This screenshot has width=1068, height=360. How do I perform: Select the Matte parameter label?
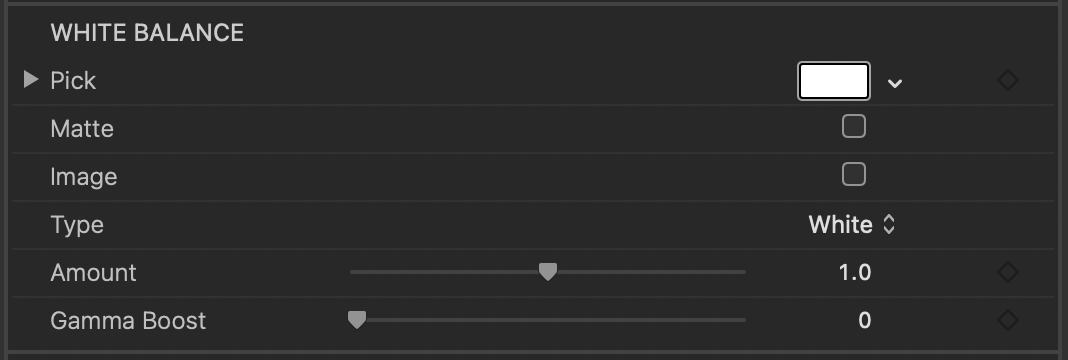pos(82,129)
